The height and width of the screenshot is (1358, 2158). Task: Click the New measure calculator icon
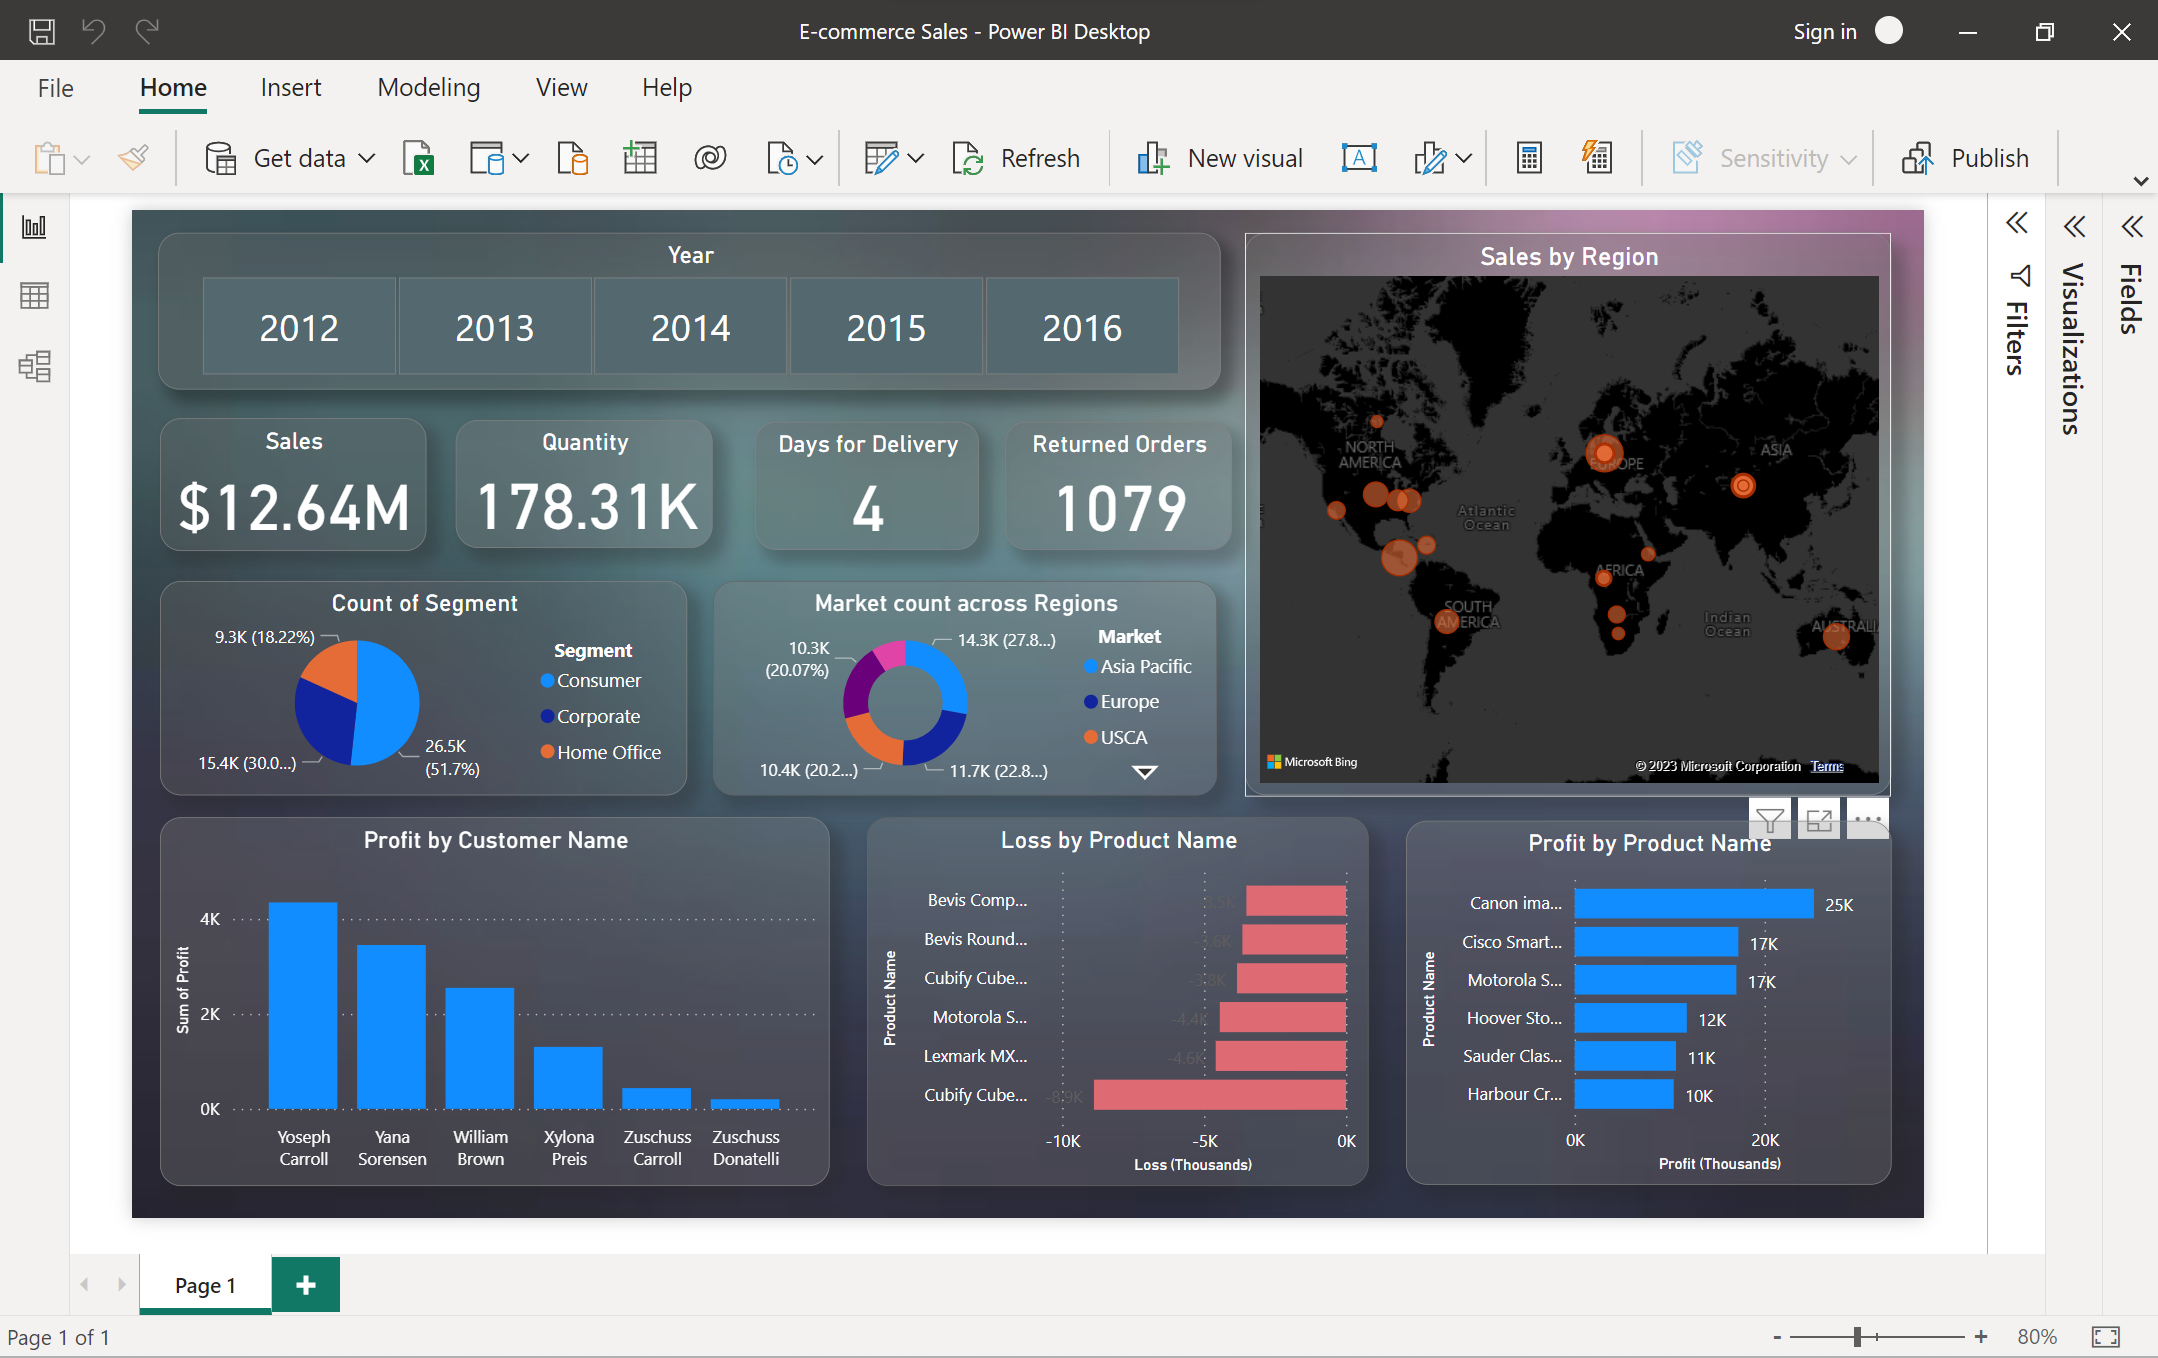click(x=1529, y=158)
